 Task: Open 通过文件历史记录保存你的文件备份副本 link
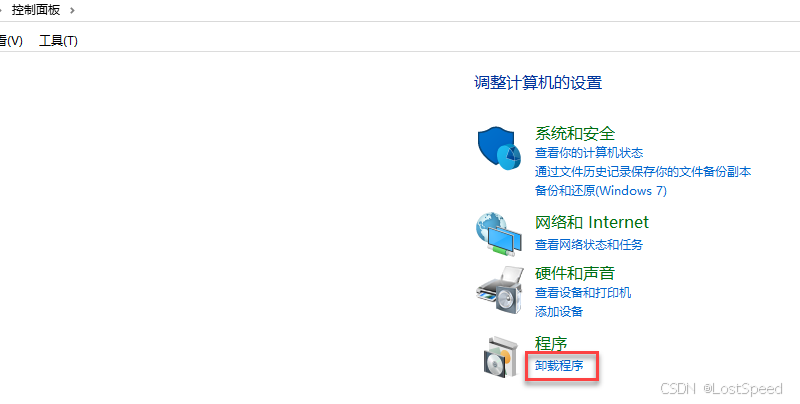point(643,171)
